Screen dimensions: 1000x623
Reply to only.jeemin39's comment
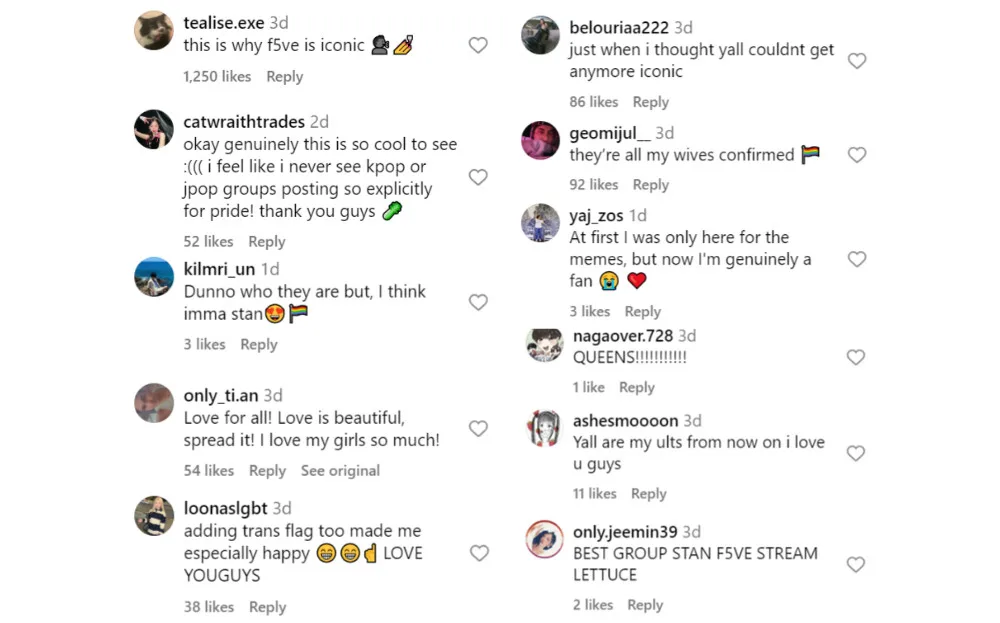tap(645, 605)
